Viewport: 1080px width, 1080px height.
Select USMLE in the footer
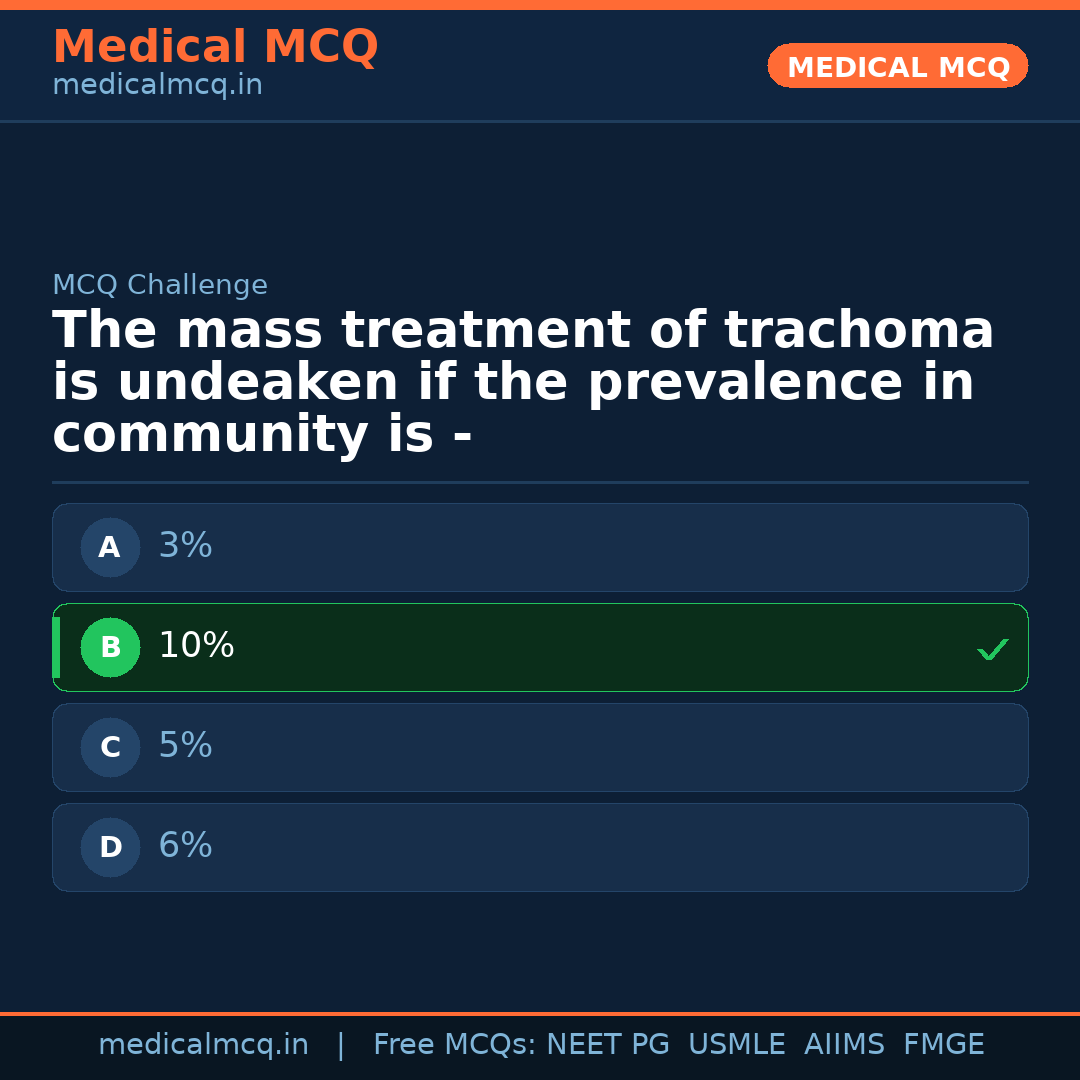coord(736,1045)
